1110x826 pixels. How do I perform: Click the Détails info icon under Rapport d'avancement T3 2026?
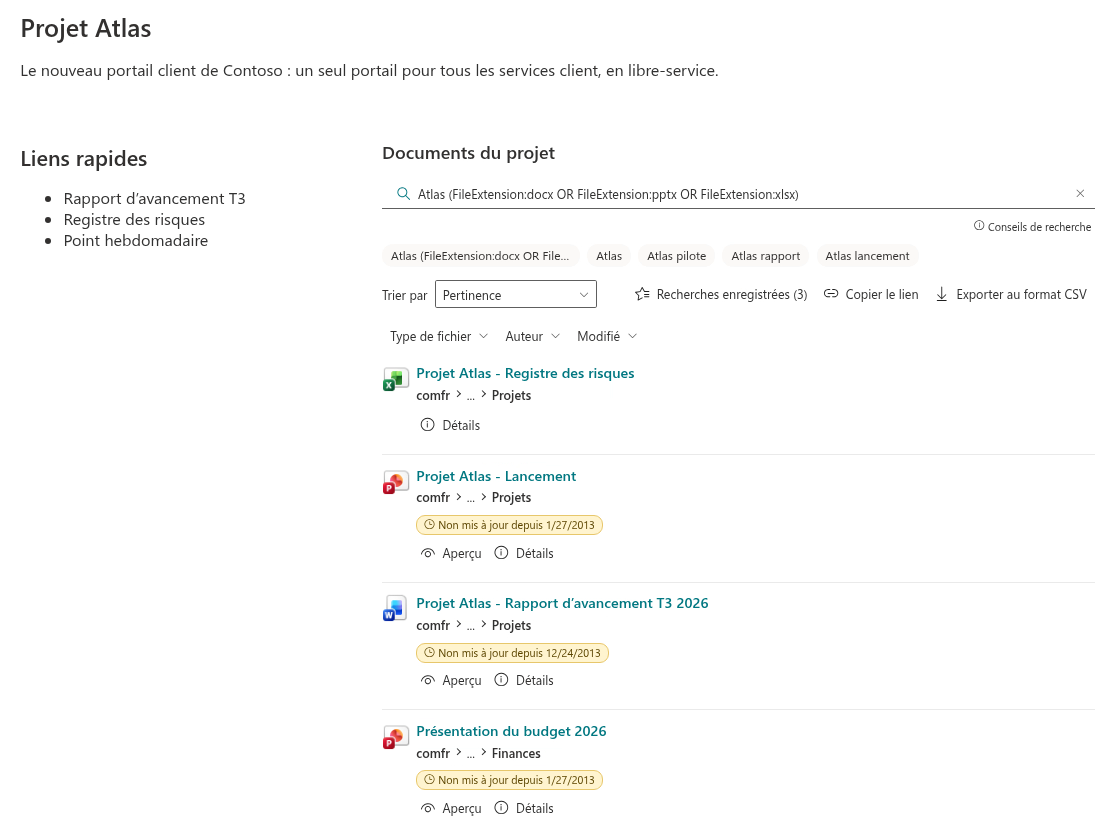[x=501, y=679]
